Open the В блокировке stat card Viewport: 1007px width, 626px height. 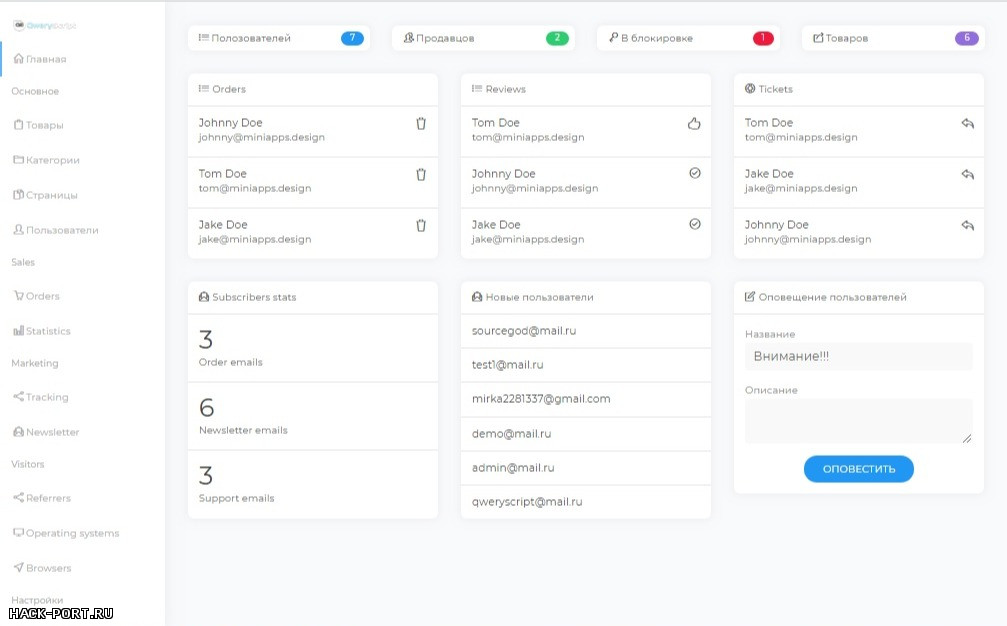(687, 38)
